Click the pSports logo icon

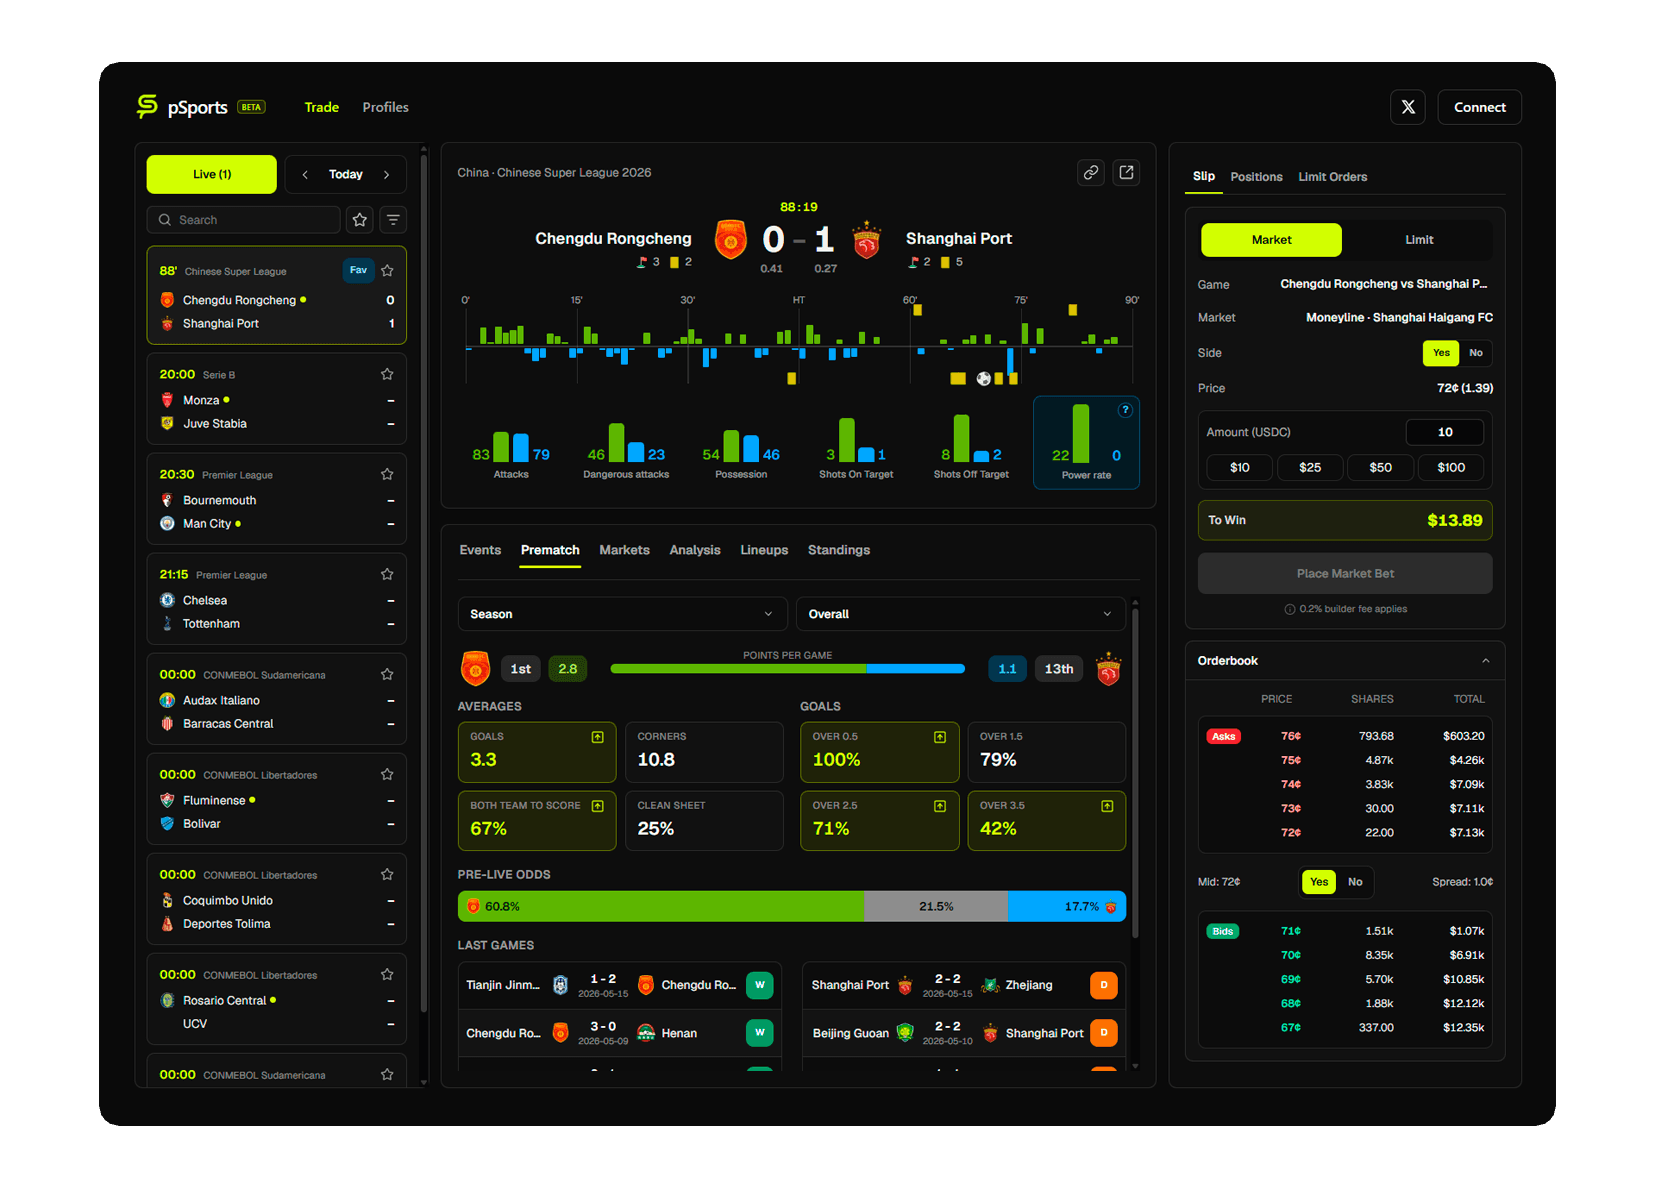point(148,107)
